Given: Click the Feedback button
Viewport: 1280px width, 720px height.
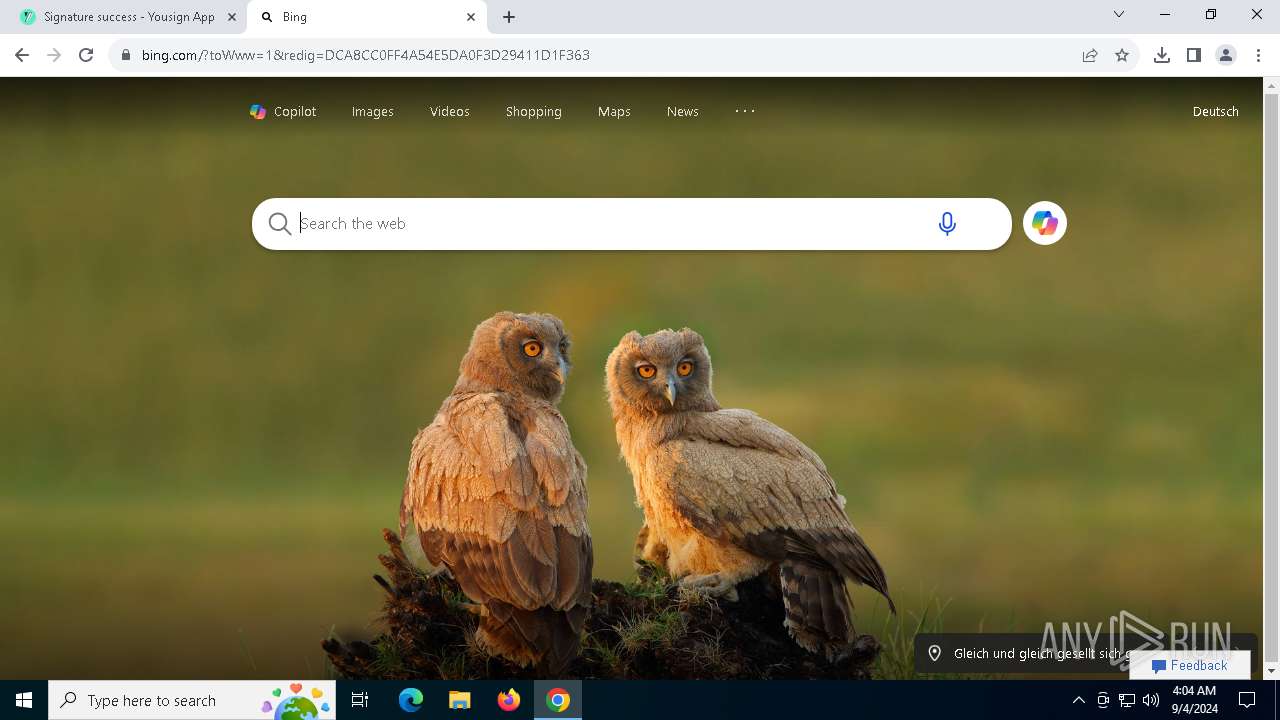Looking at the screenshot, I should 1189,666.
